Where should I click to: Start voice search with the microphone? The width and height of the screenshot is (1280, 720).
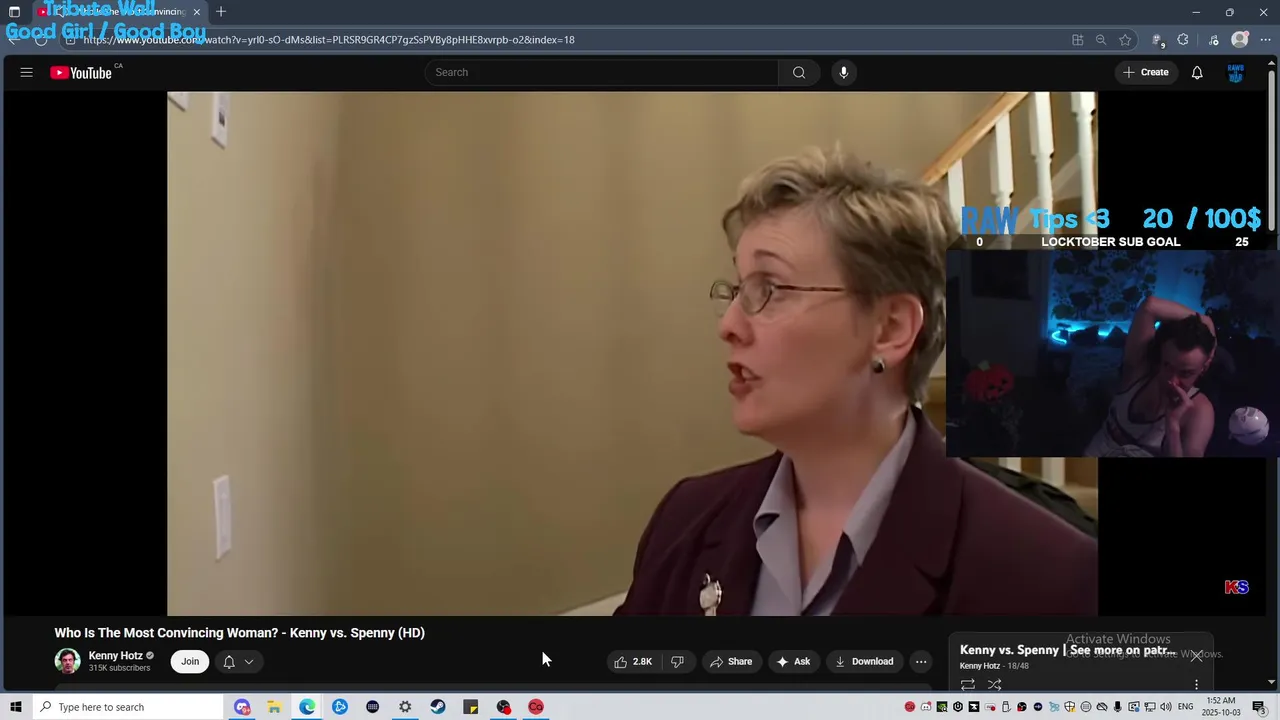click(844, 72)
